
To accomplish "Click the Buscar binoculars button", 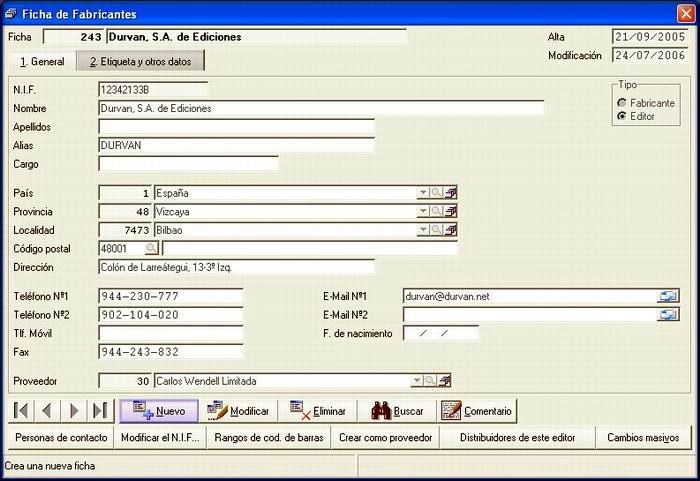I will coord(397,411).
